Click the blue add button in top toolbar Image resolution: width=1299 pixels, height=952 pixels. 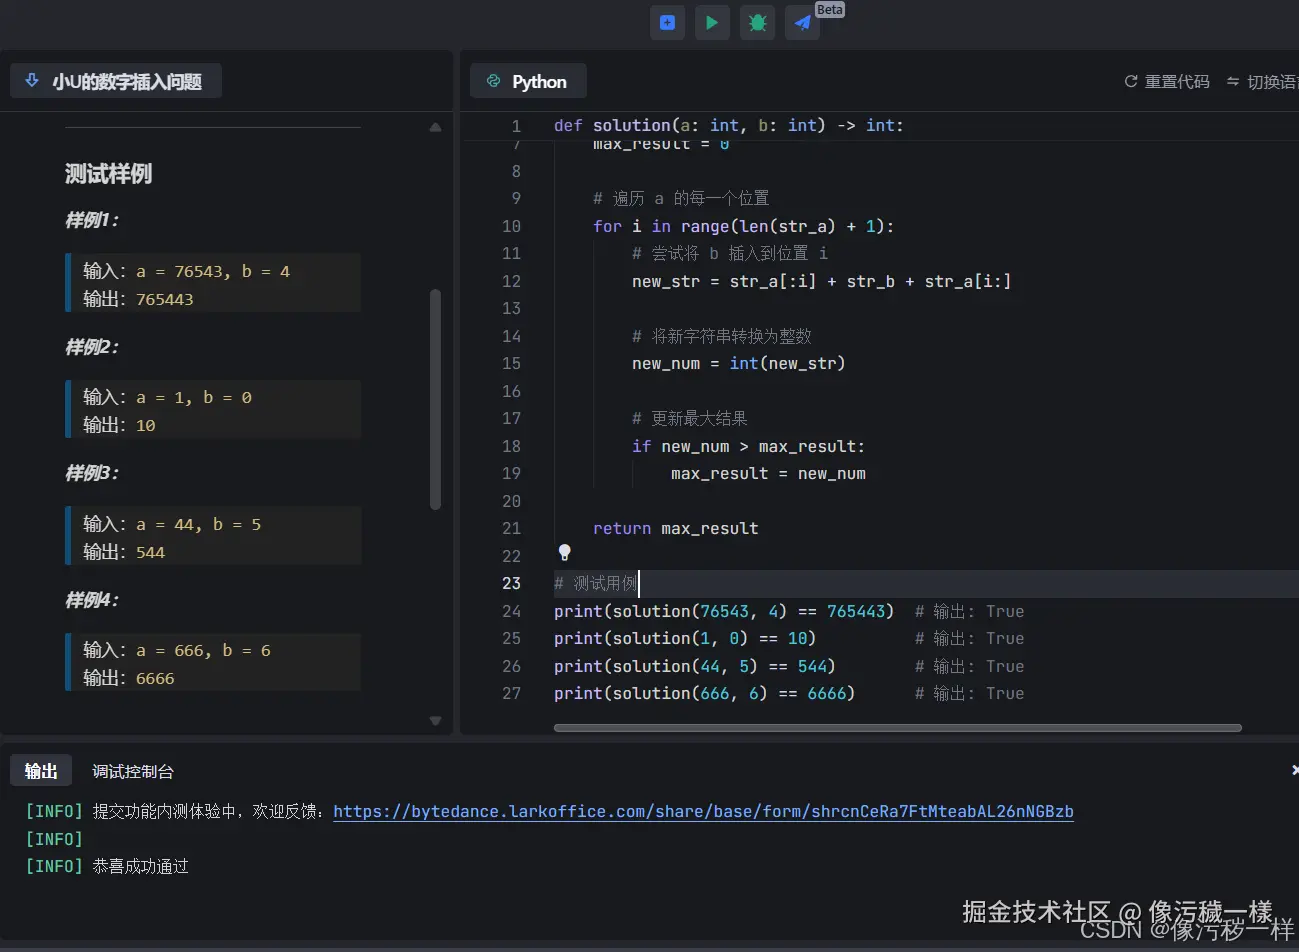coord(667,23)
